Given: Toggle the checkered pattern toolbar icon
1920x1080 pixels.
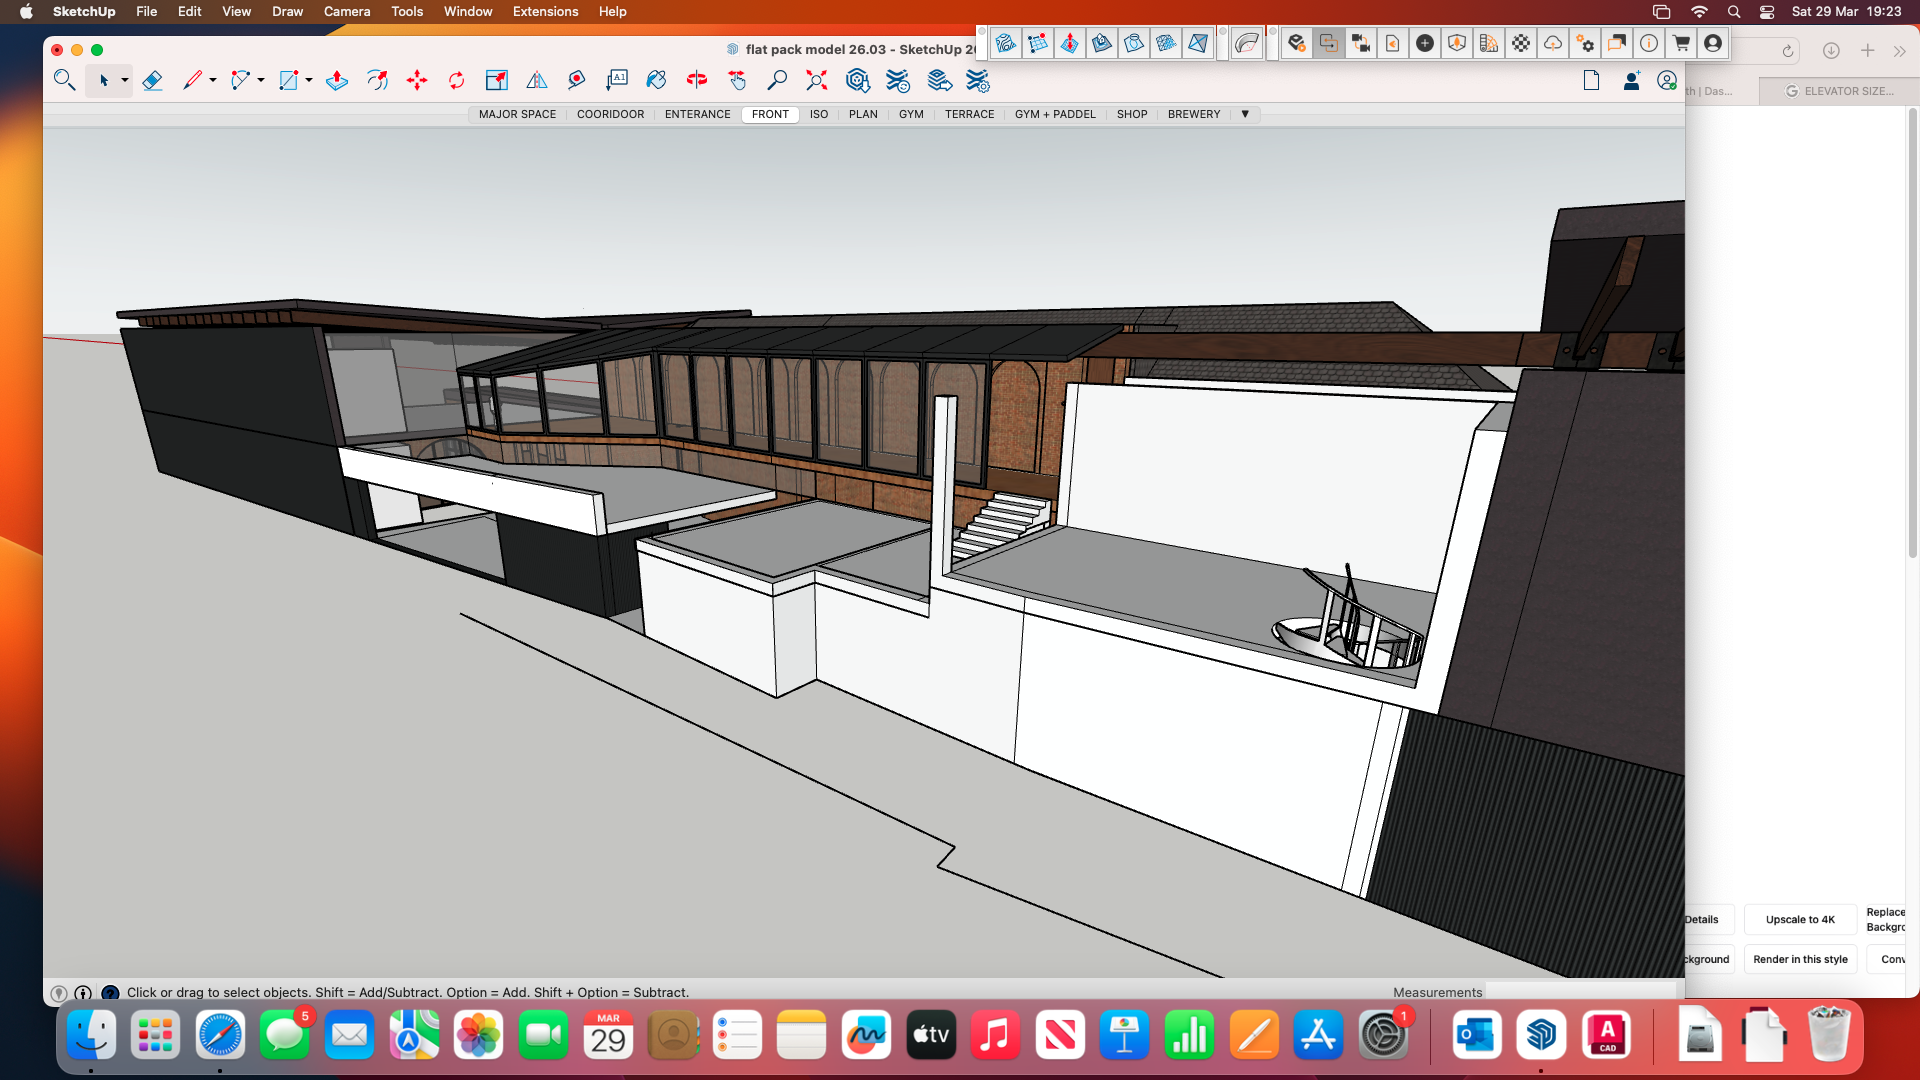Looking at the screenshot, I should (x=1520, y=43).
